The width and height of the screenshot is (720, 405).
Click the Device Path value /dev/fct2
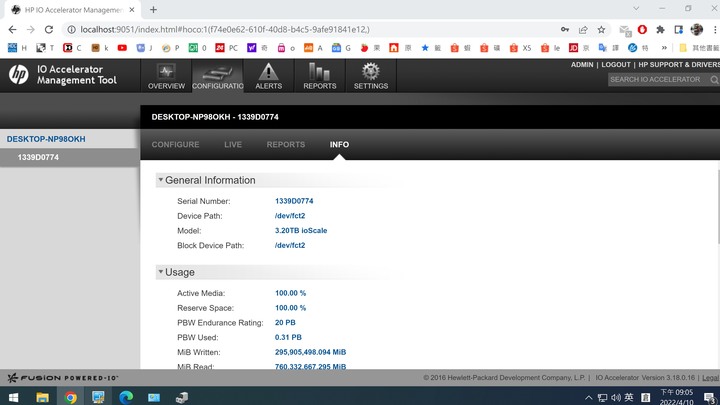pyautogui.click(x=290, y=216)
